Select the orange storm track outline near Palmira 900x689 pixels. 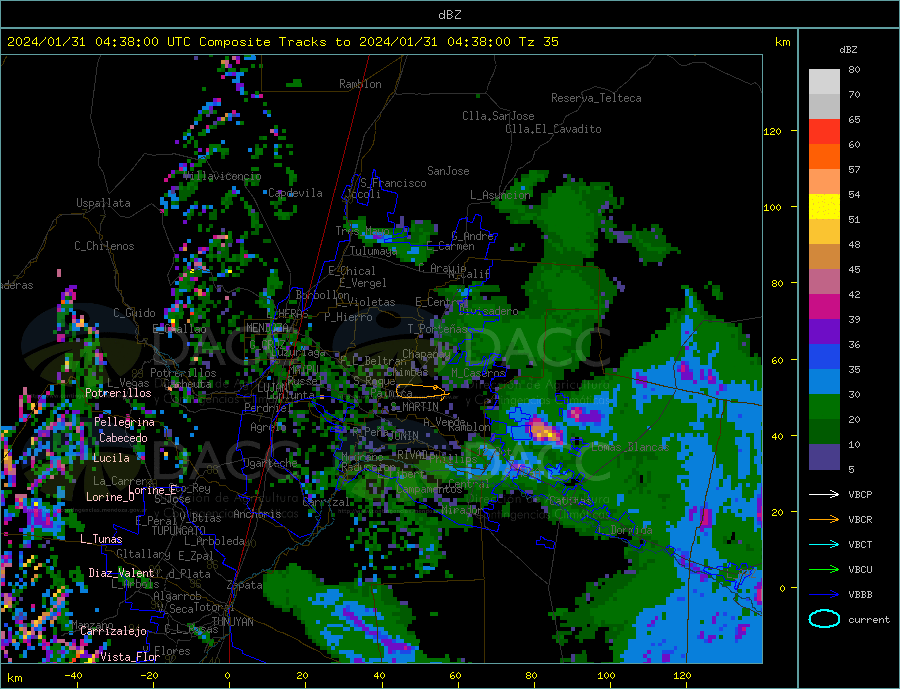coord(421,391)
